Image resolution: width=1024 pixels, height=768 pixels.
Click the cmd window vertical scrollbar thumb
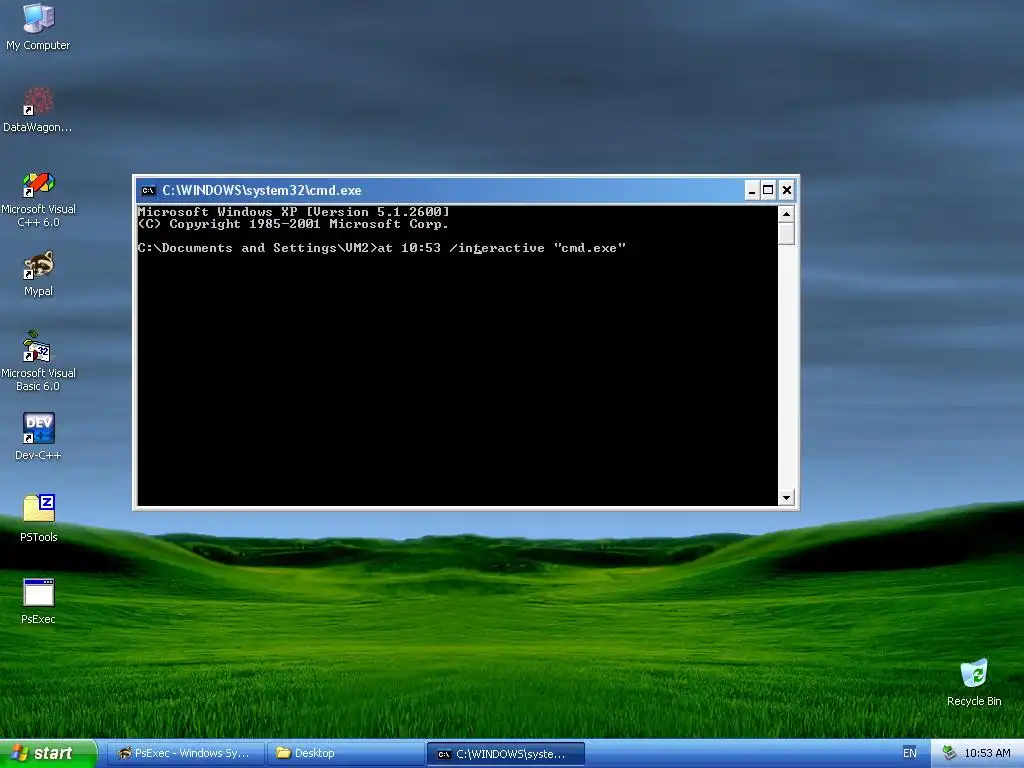[x=786, y=234]
